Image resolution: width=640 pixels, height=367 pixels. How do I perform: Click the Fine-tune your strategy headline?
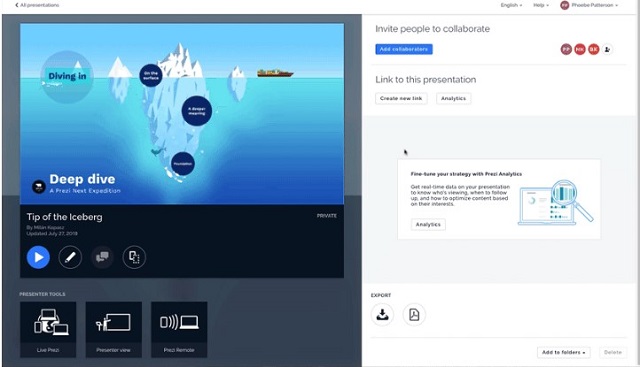click(466, 174)
